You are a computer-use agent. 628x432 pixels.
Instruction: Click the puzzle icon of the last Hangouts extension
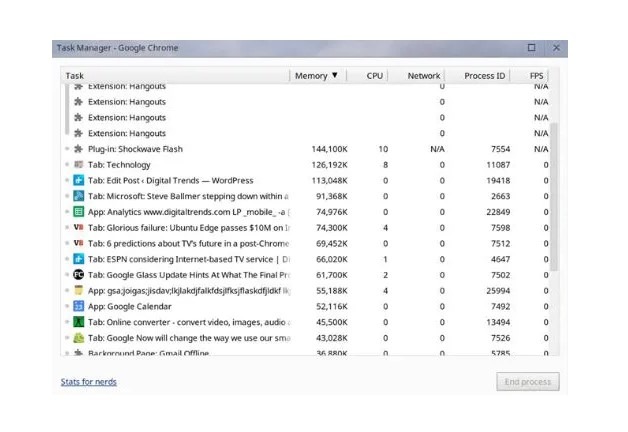click(78, 133)
